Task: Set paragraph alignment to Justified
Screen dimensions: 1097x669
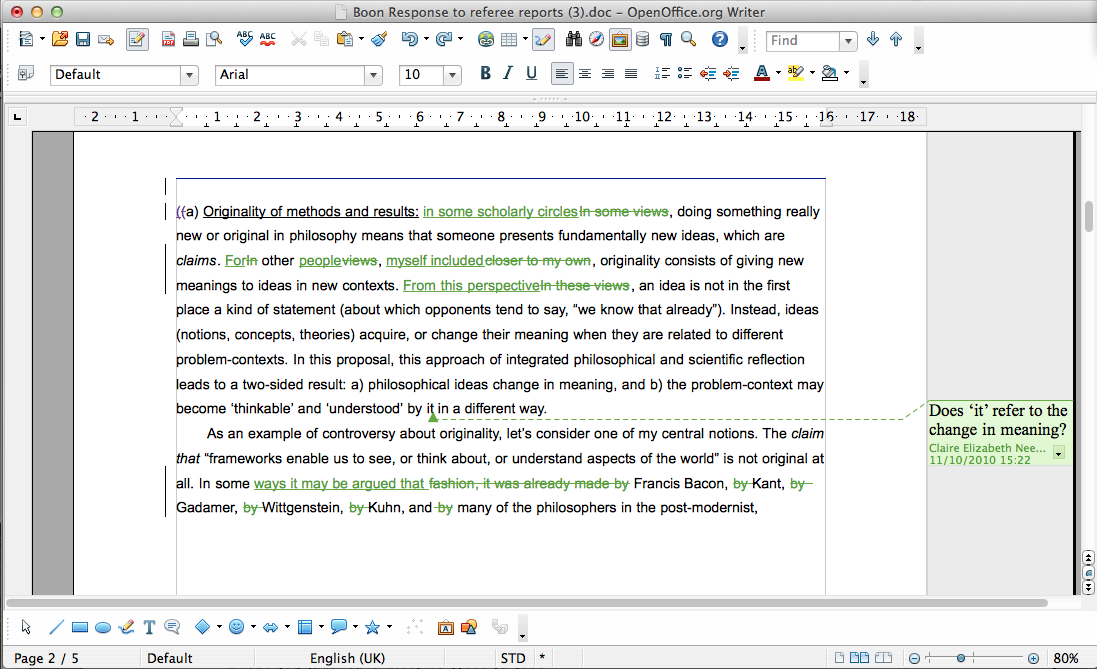Action: (x=631, y=73)
